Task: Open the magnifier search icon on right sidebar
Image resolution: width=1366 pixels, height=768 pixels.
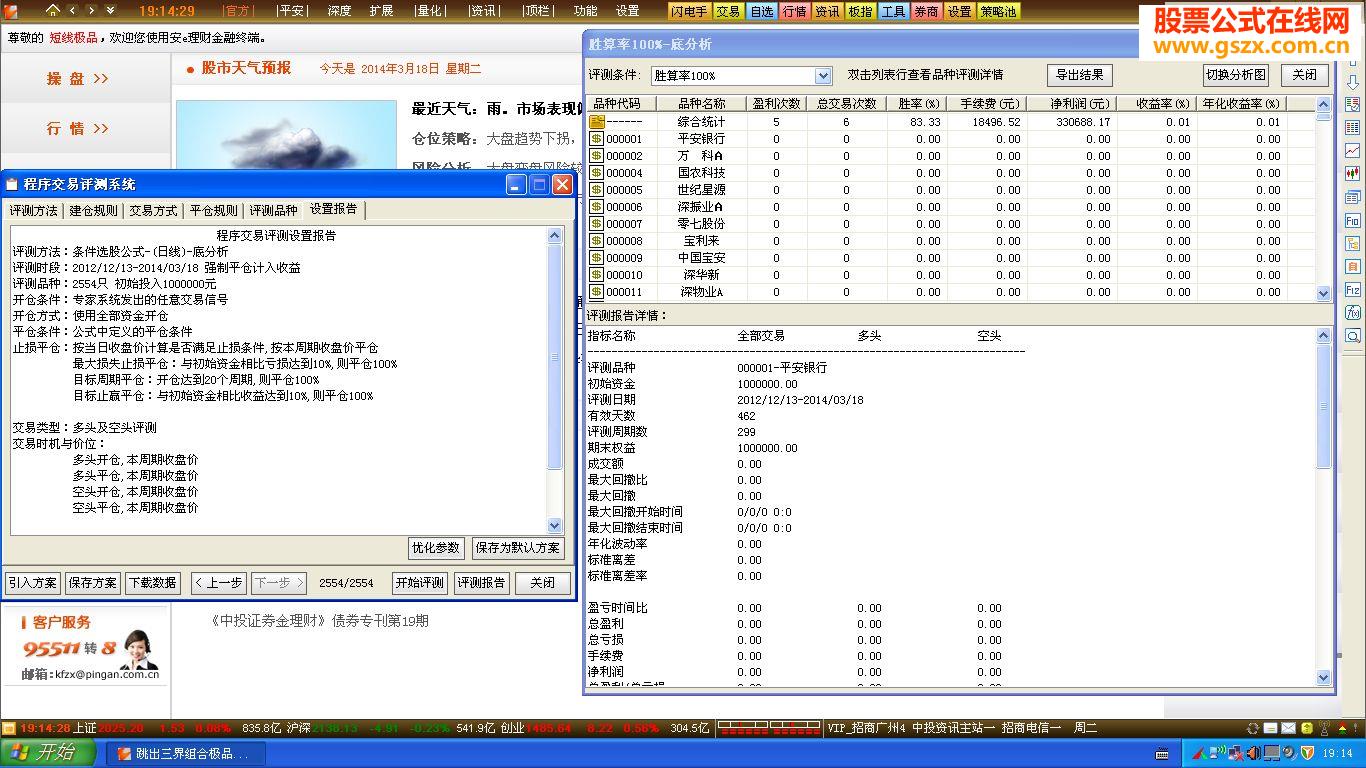Action: (x=1352, y=336)
